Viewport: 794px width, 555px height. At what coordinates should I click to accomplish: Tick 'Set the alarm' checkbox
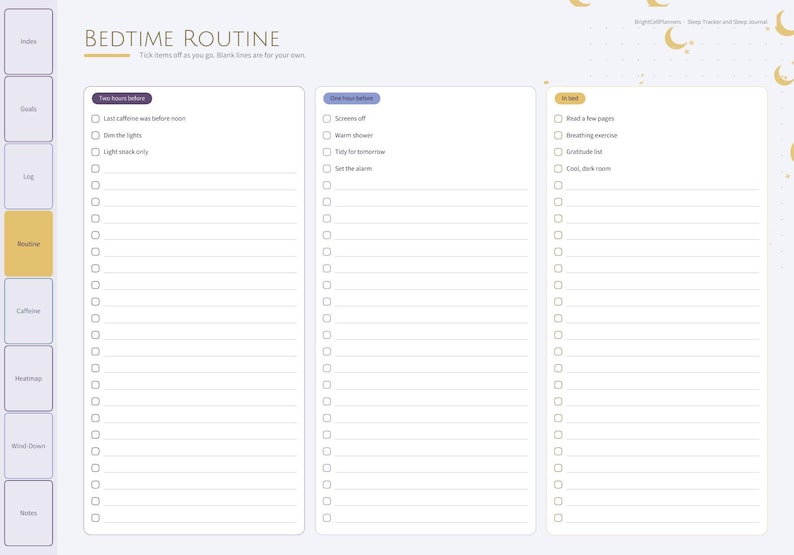[x=327, y=169]
